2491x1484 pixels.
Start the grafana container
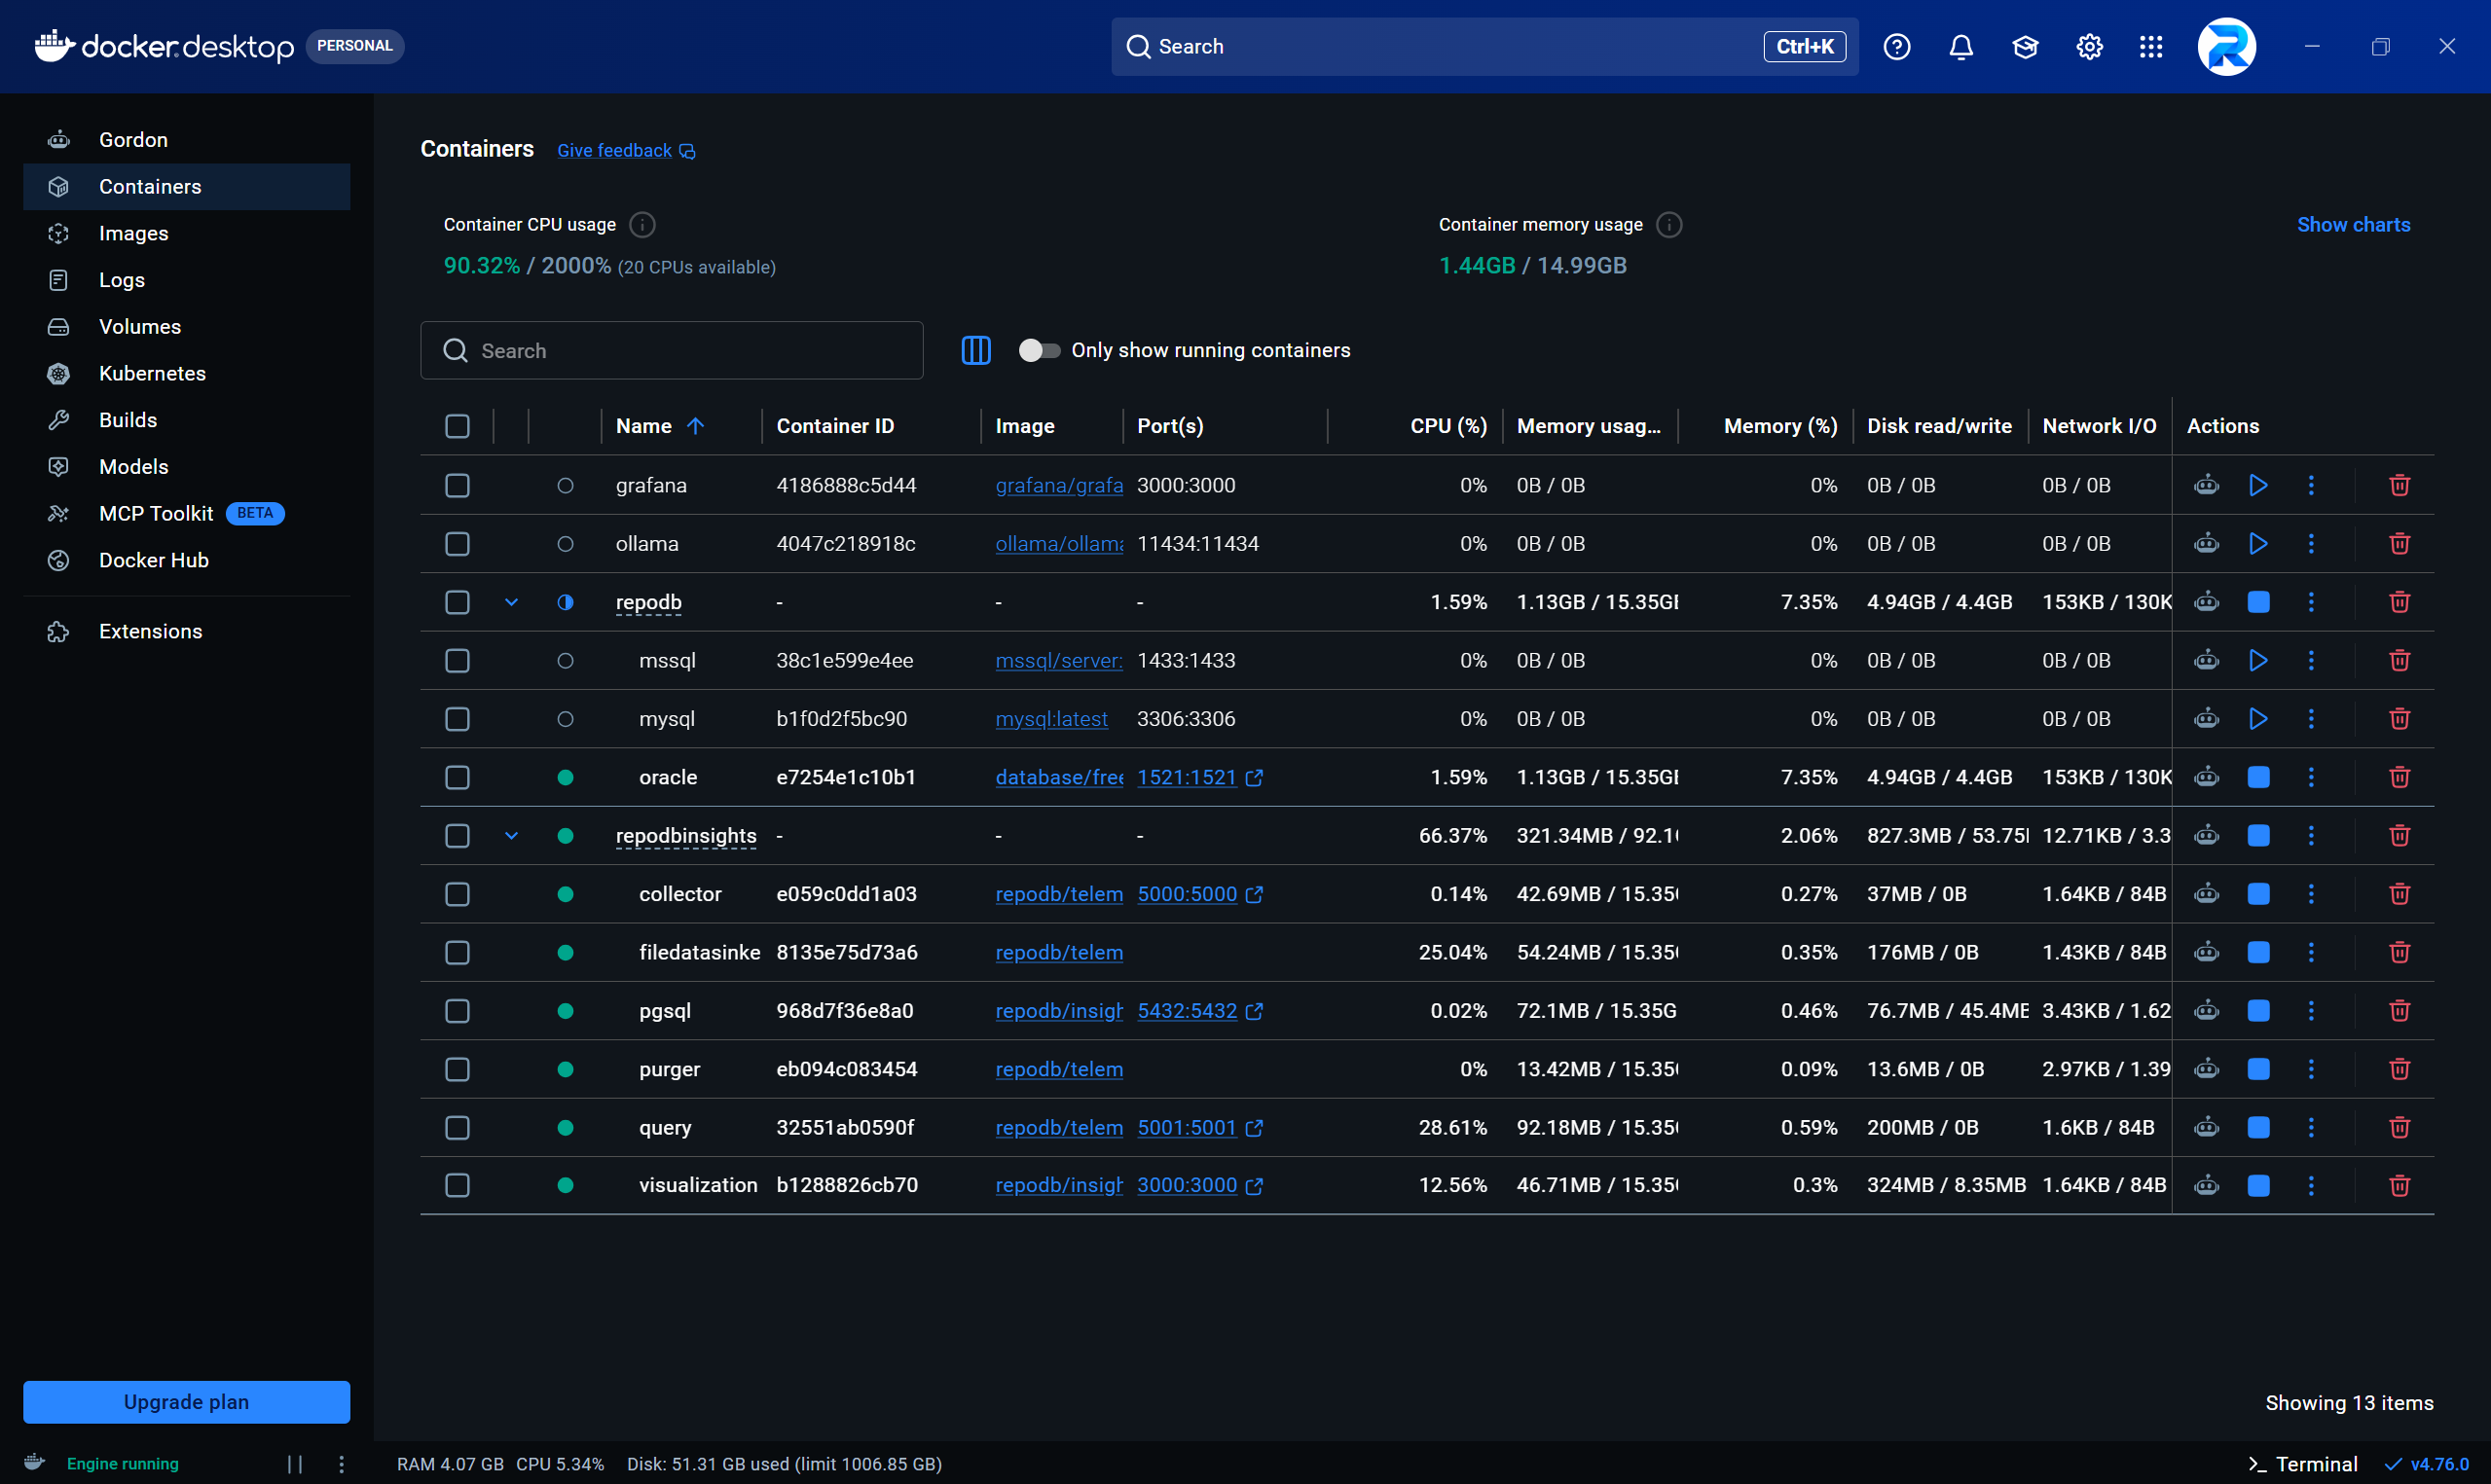(x=2258, y=485)
